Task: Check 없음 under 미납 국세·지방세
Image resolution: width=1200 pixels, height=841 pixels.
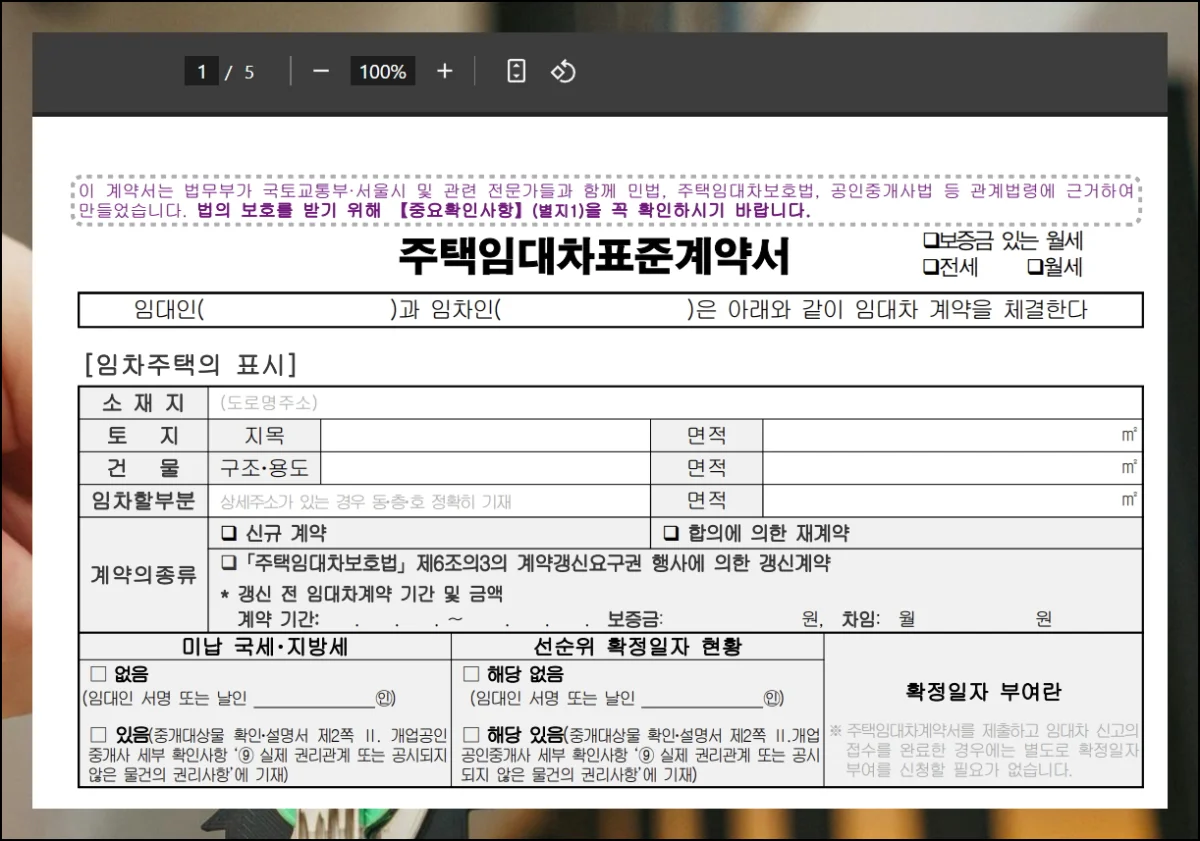Action: (x=98, y=675)
